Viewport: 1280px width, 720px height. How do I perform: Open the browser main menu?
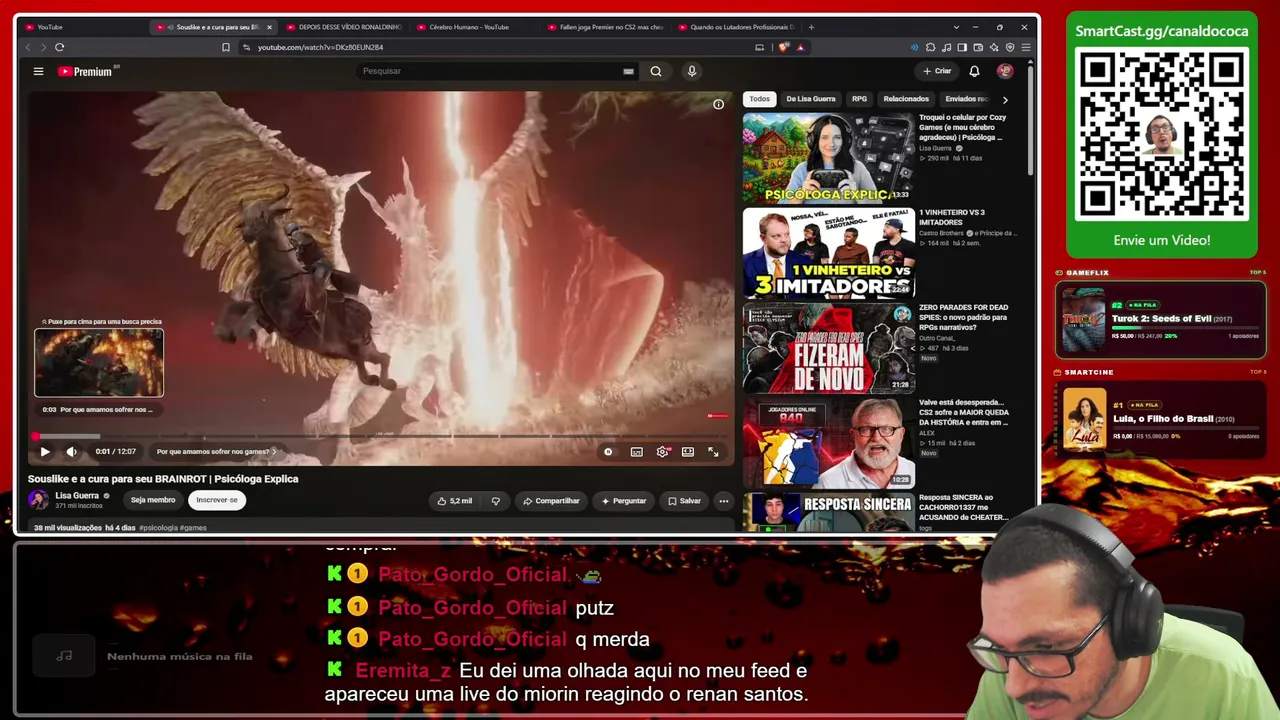[x=1026, y=47]
